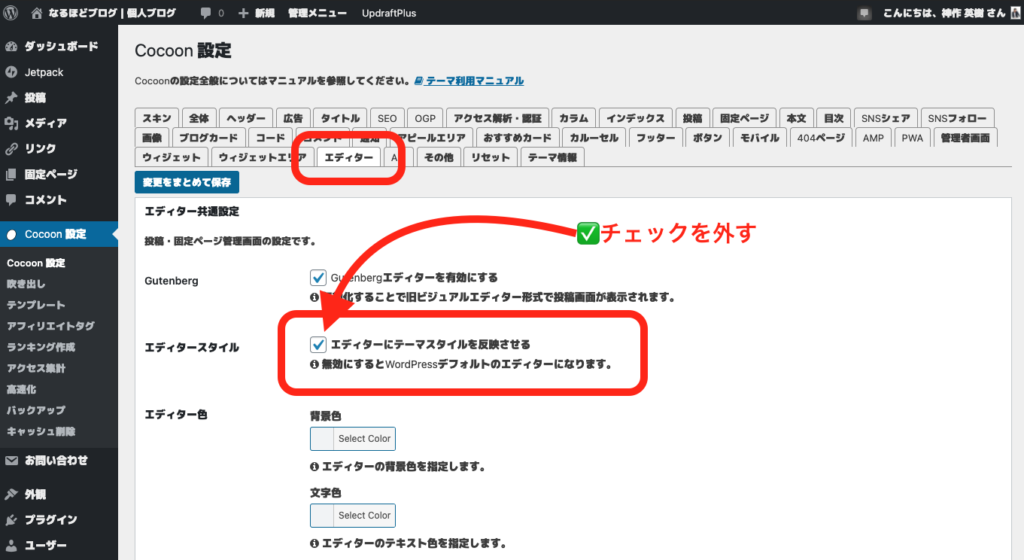Open バックアップ submenu item
This screenshot has width=1024, height=560.
tap(36, 410)
